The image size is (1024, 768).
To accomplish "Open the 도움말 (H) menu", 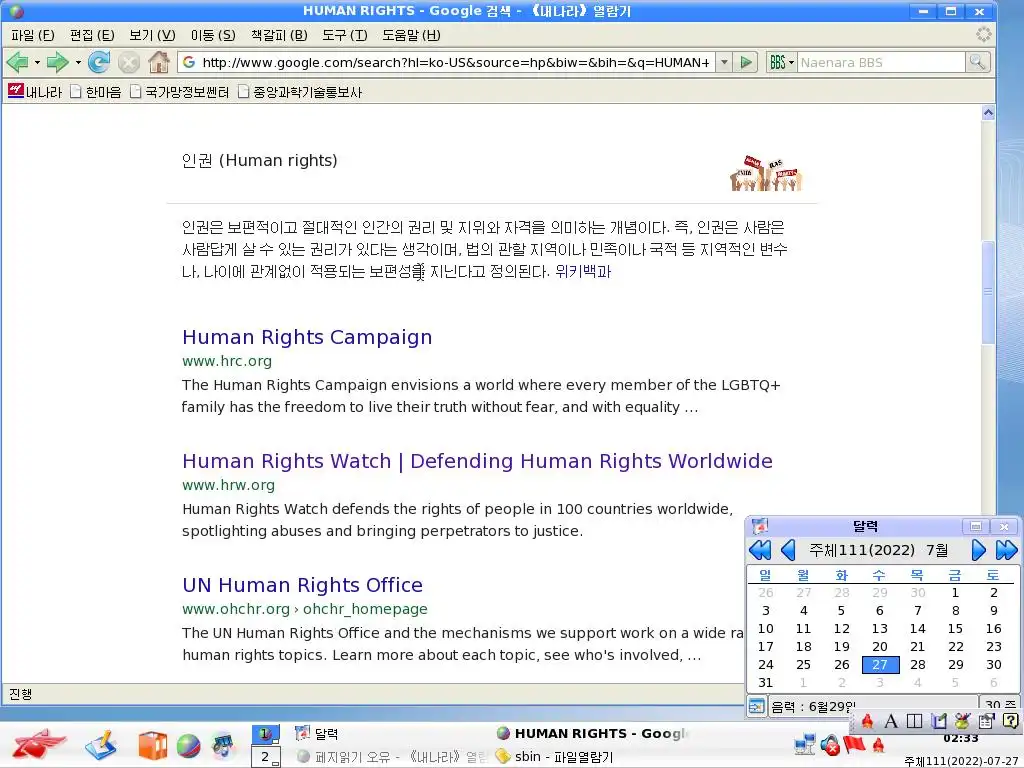I will 411,35.
